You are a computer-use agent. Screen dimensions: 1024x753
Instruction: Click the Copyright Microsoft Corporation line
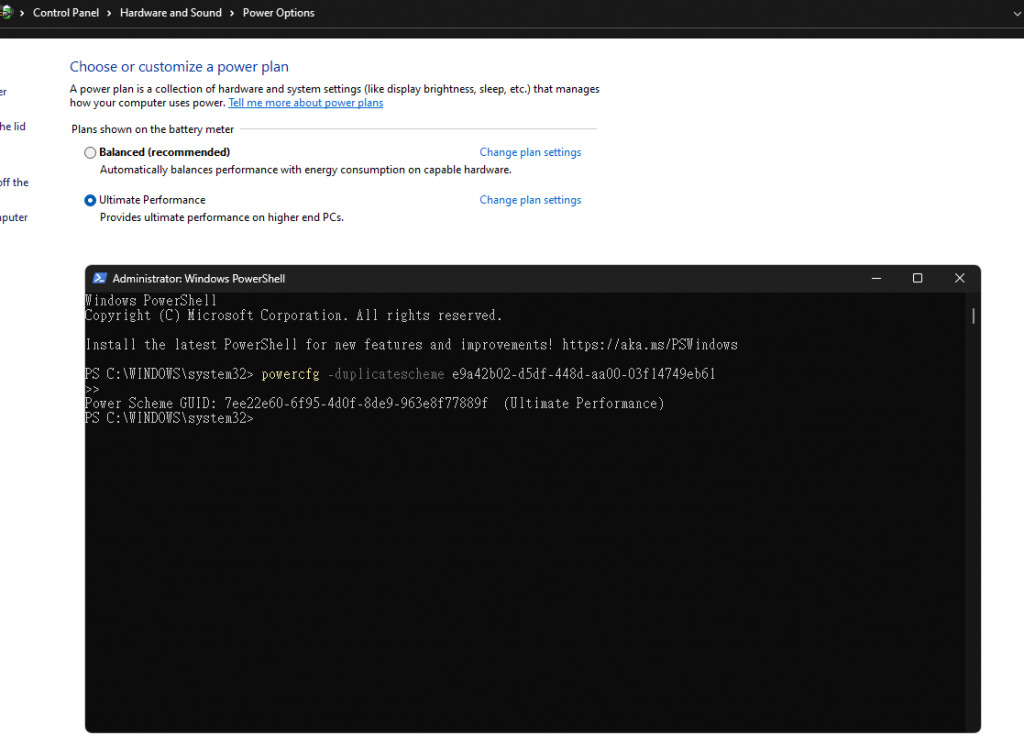pyautogui.click(x=293, y=315)
